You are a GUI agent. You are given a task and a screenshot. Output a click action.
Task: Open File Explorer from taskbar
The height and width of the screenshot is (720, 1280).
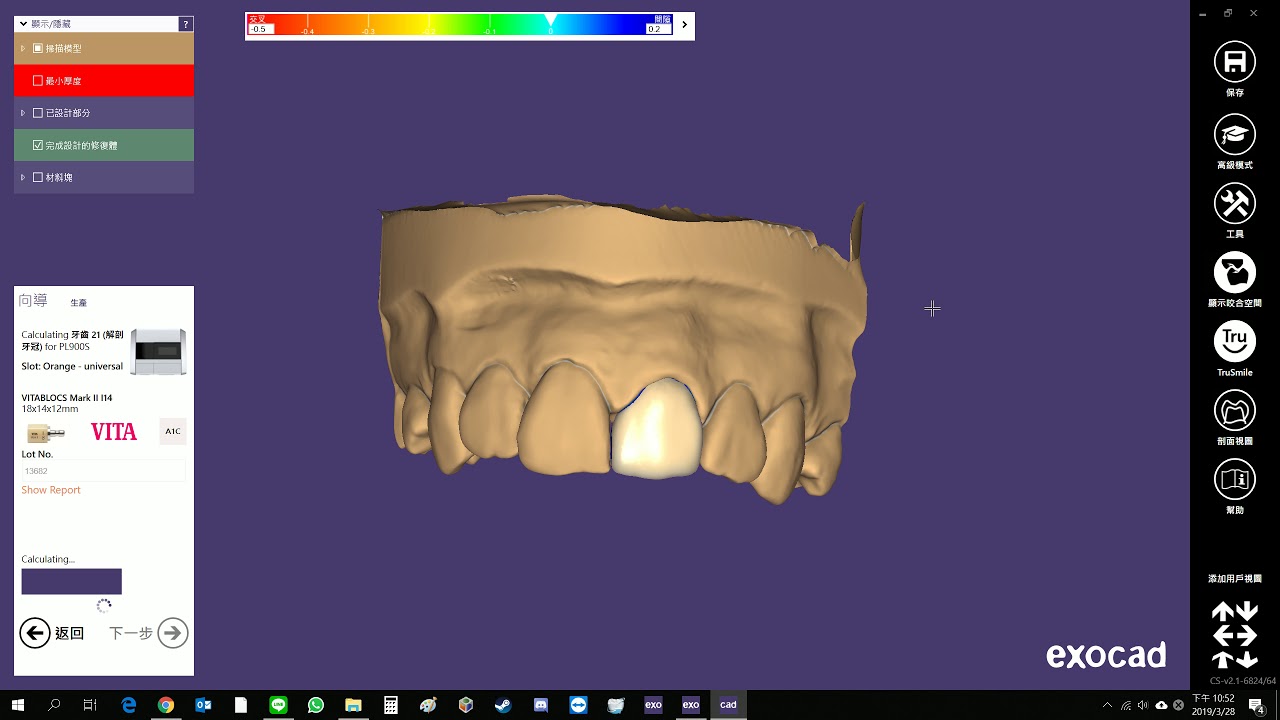pyautogui.click(x=353, y=705)
